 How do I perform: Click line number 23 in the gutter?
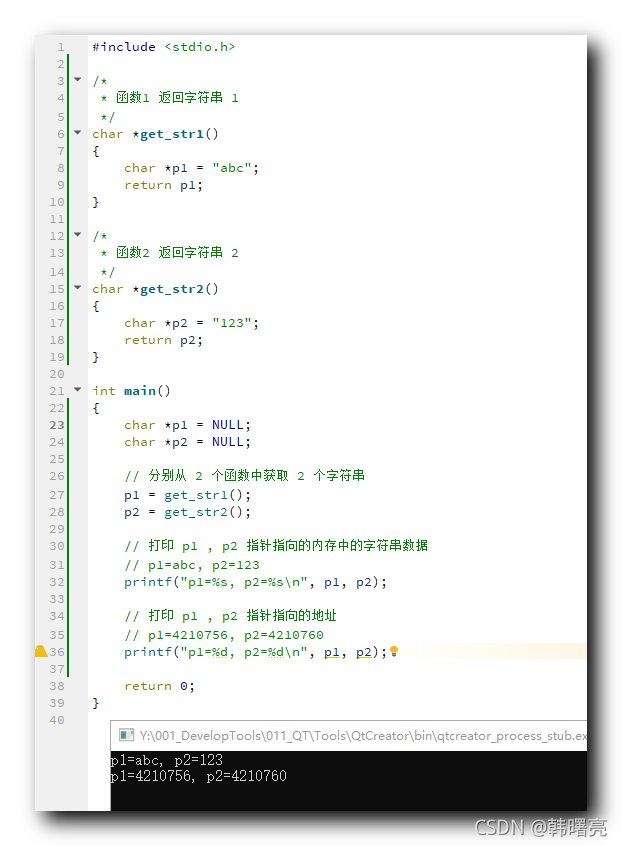[57, 425]
